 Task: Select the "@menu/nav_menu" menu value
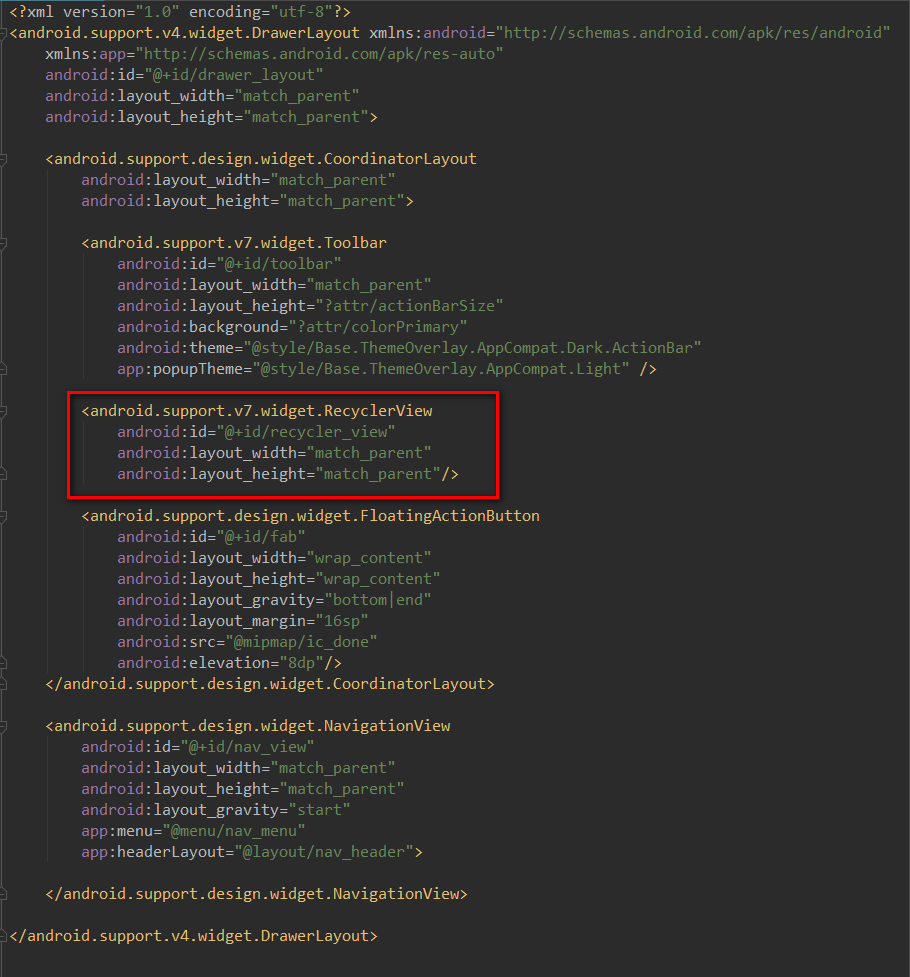point(234,831)
